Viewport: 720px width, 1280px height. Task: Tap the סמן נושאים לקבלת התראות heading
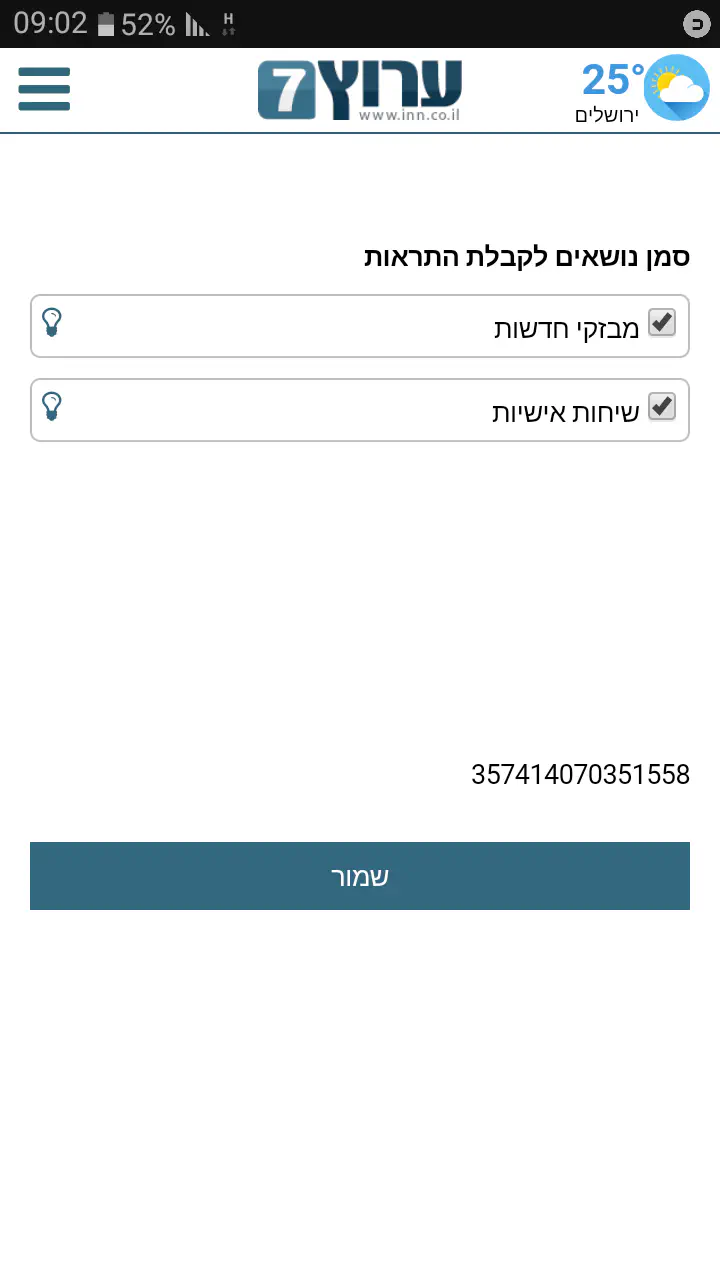coord(527,257)
